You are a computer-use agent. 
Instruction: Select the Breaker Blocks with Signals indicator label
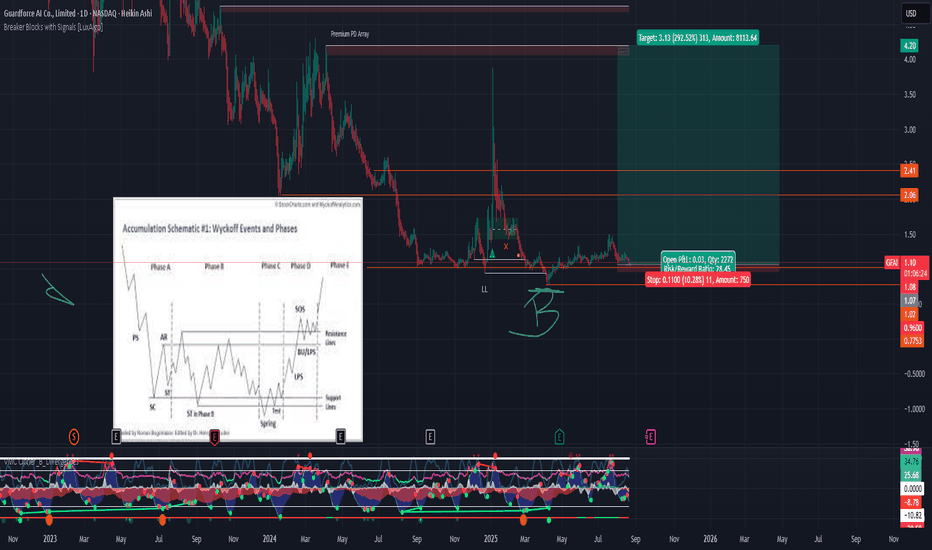pos(53,27)
